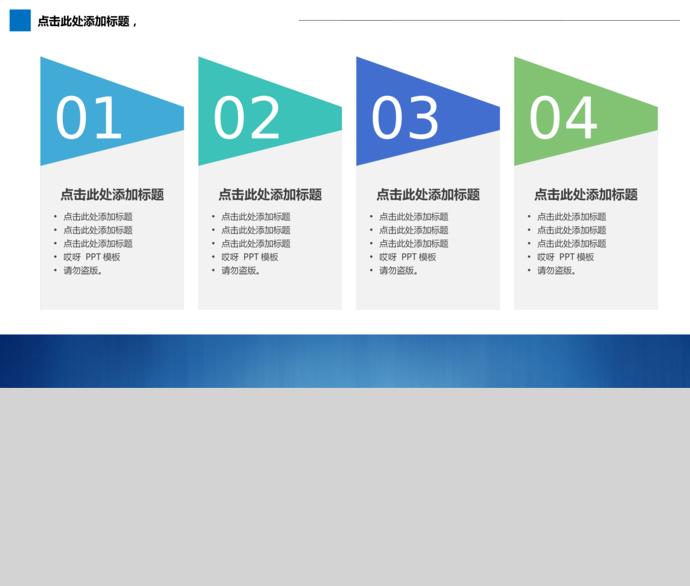Click the bold heading in the 02 card
The width and height of the screenshot is (690, 586).
click(x=270, y=194)
